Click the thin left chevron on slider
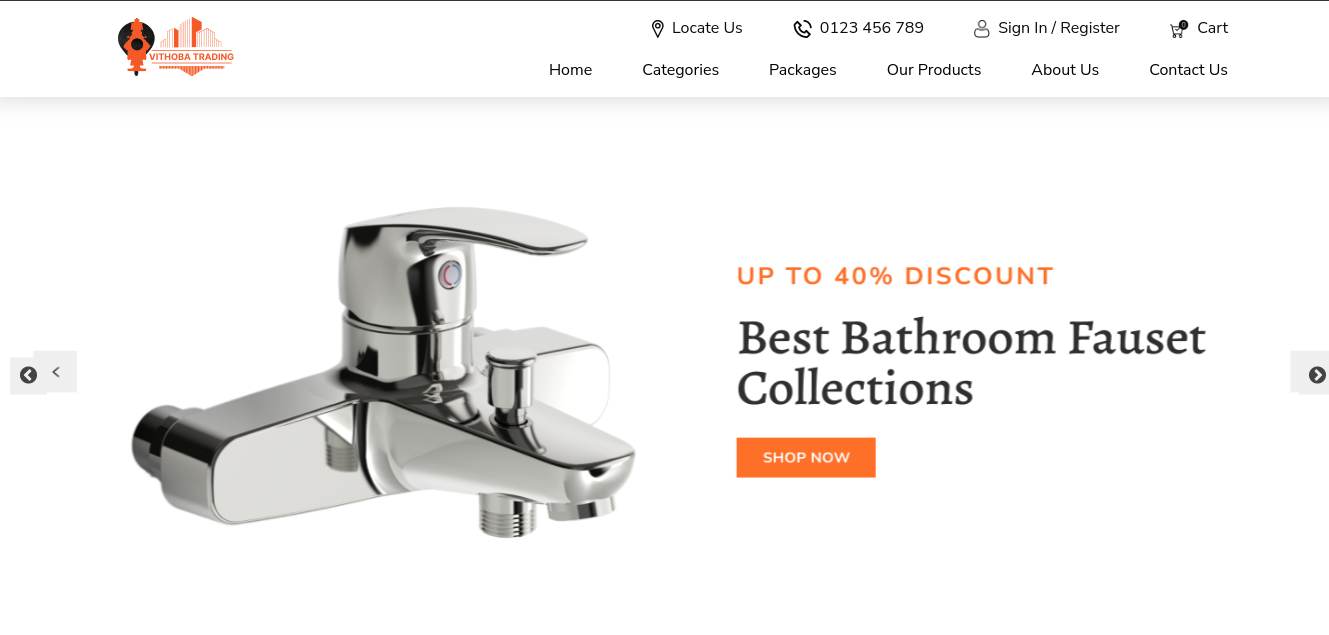The image size is (1329, 635). click(56, 372)
